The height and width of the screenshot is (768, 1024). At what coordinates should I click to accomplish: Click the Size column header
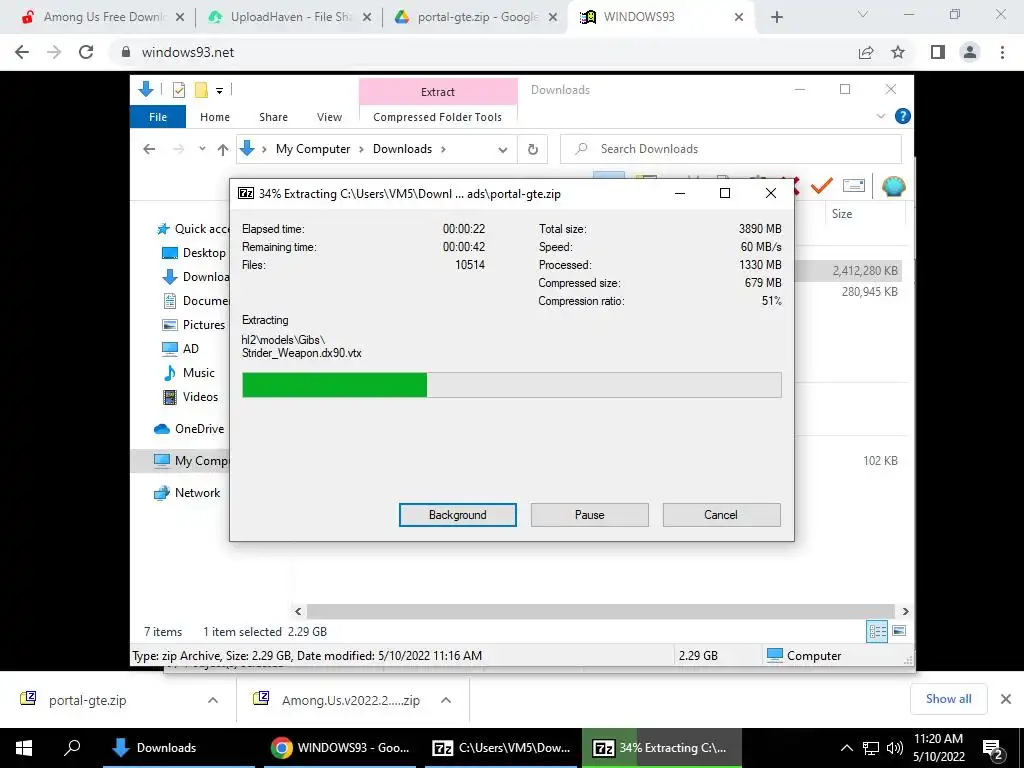(x=842, y=214)
